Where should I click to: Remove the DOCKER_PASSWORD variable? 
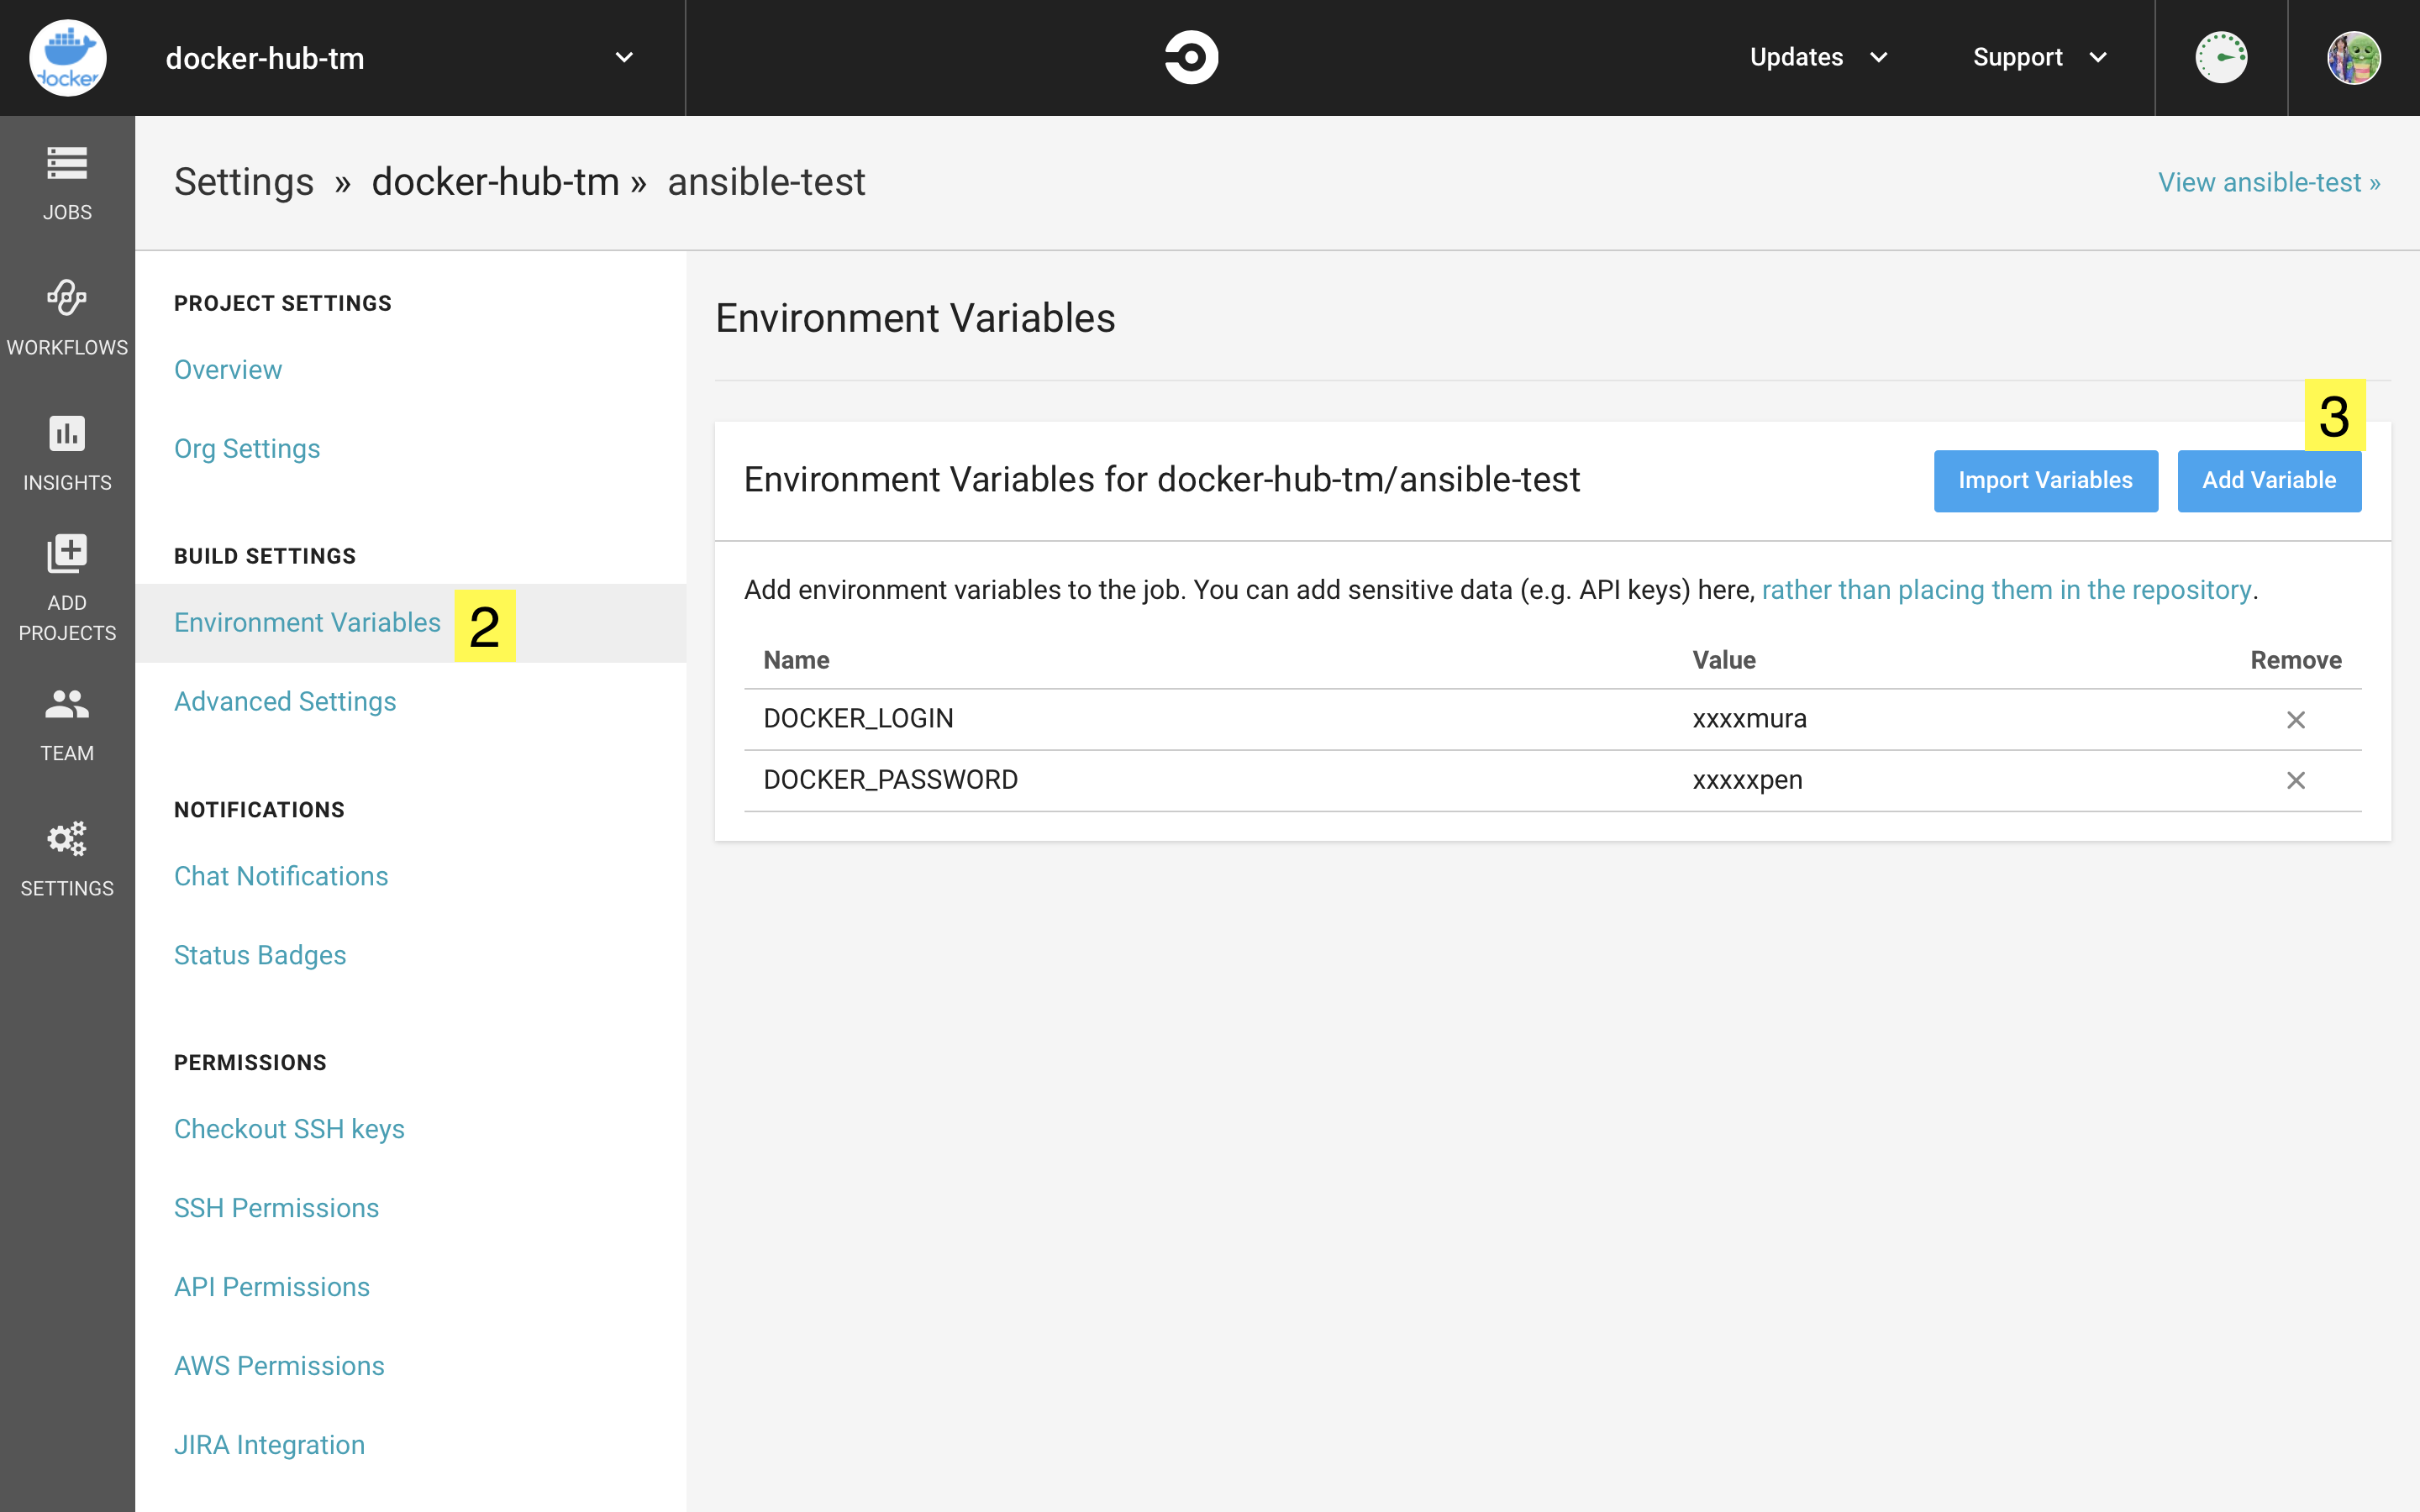(2295, 780)
